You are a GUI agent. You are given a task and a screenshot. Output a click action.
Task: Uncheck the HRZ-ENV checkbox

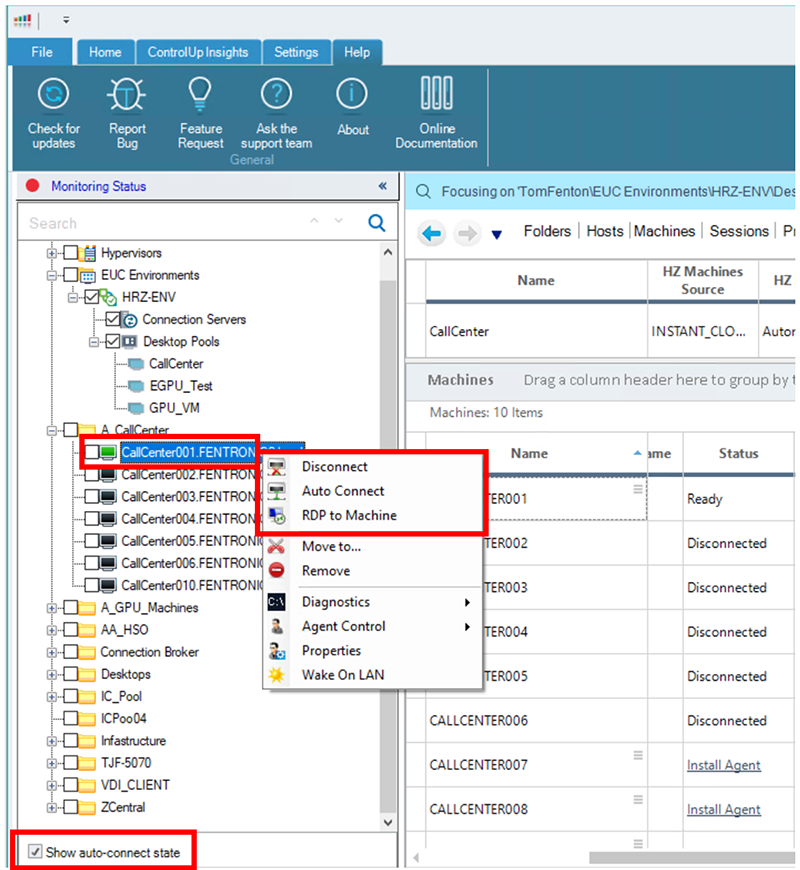coord(92,297)
